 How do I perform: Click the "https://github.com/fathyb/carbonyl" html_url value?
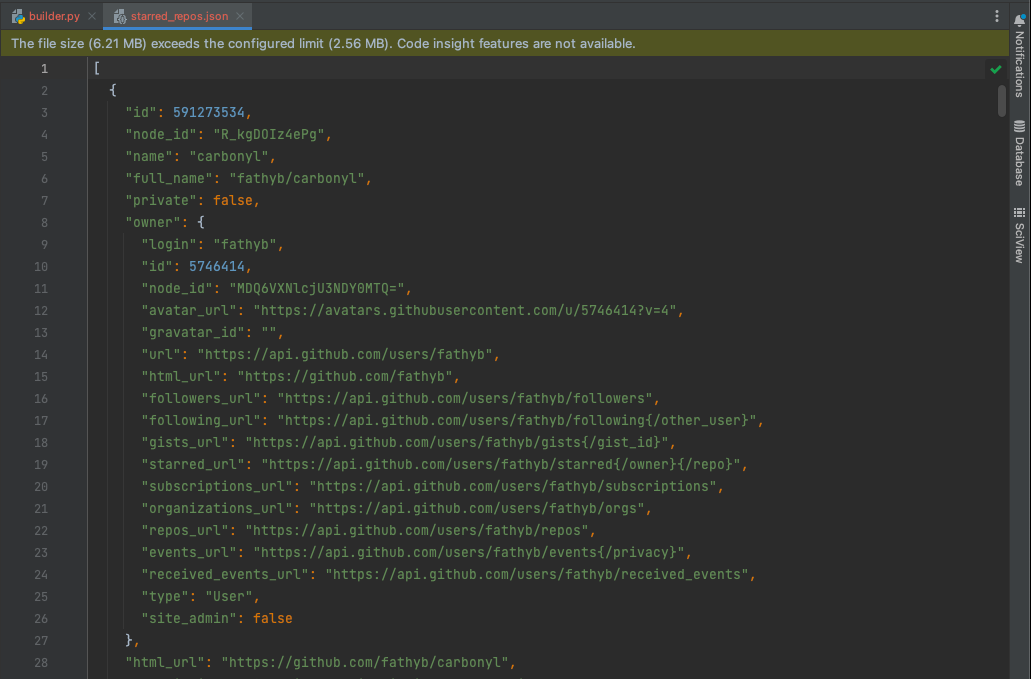click(365, 663)
